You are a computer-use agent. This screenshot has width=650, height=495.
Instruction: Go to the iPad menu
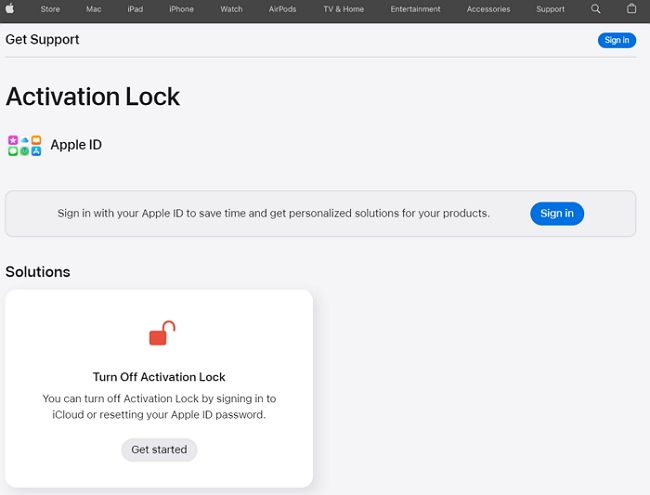[135, 9]
